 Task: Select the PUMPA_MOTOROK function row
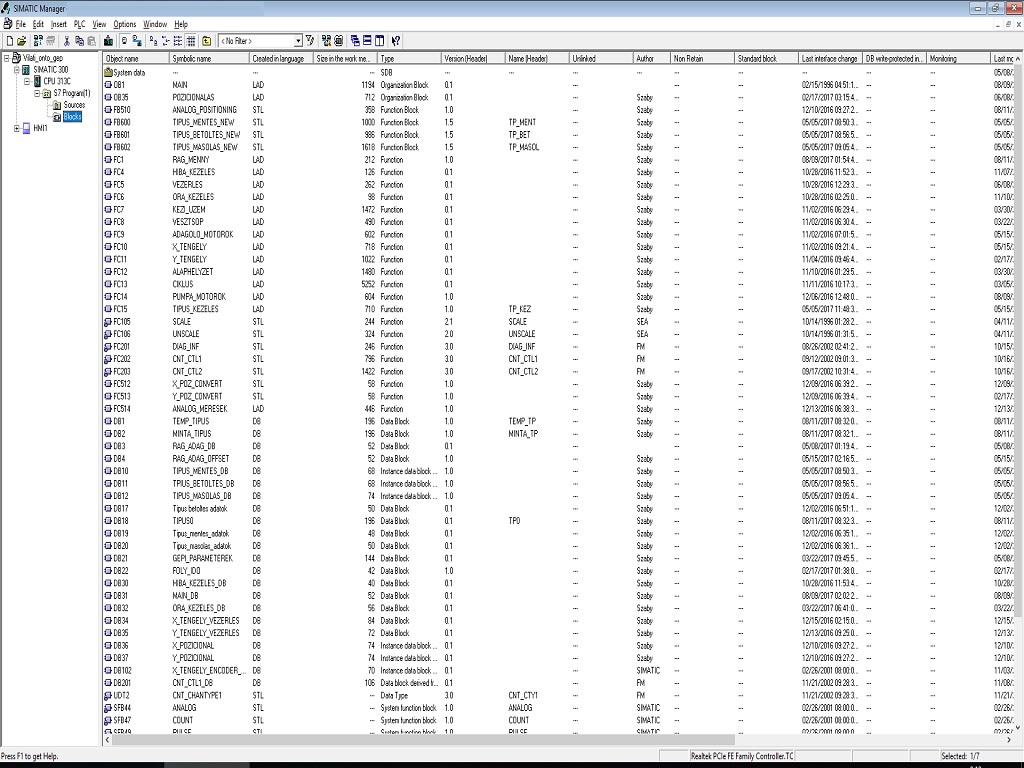(x=558, y=296)
